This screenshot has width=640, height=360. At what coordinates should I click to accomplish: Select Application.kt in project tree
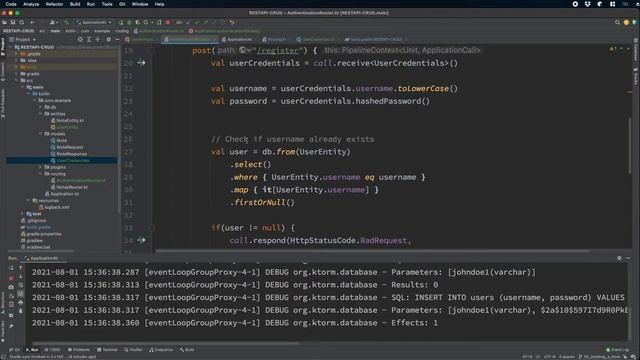(62, 194)
